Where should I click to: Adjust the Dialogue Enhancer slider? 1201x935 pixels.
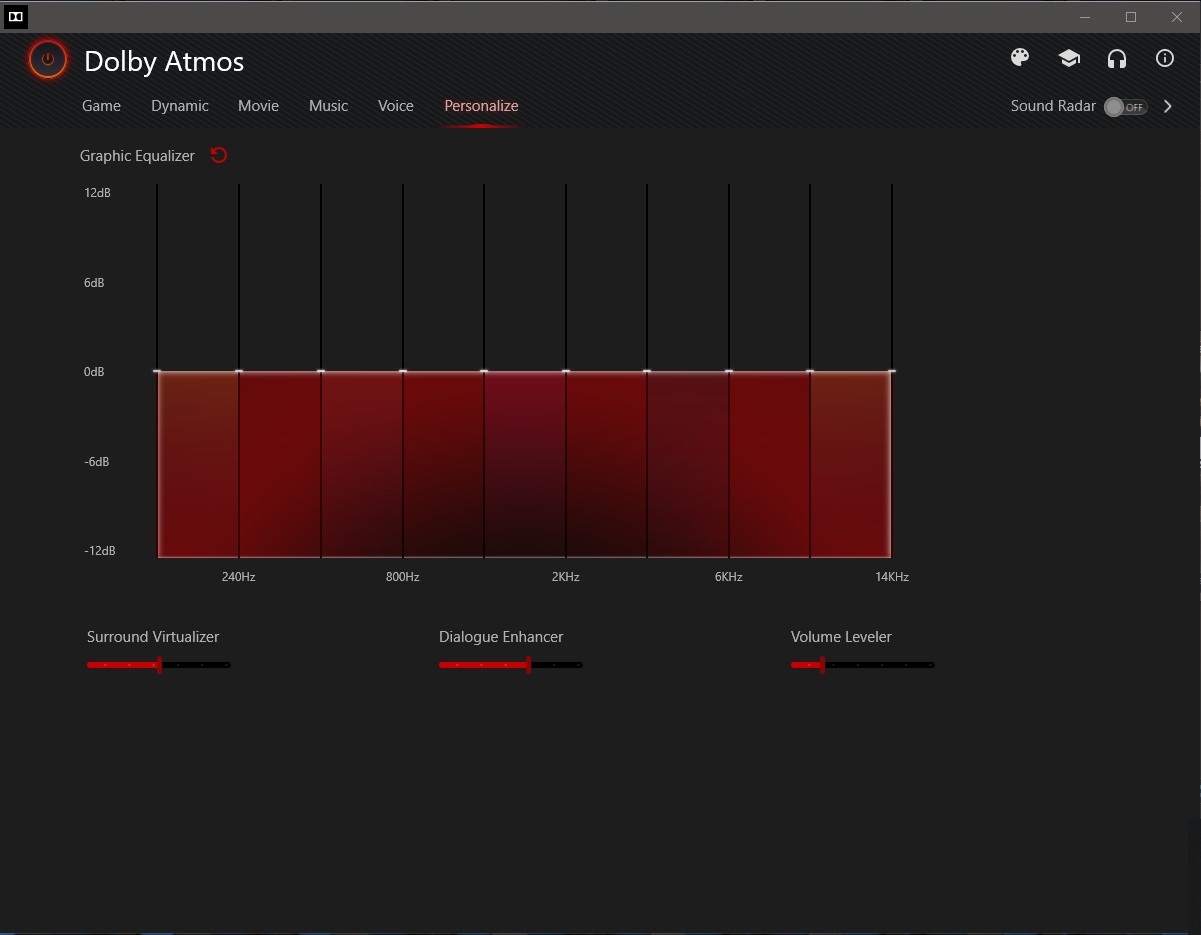pos(511,665)
